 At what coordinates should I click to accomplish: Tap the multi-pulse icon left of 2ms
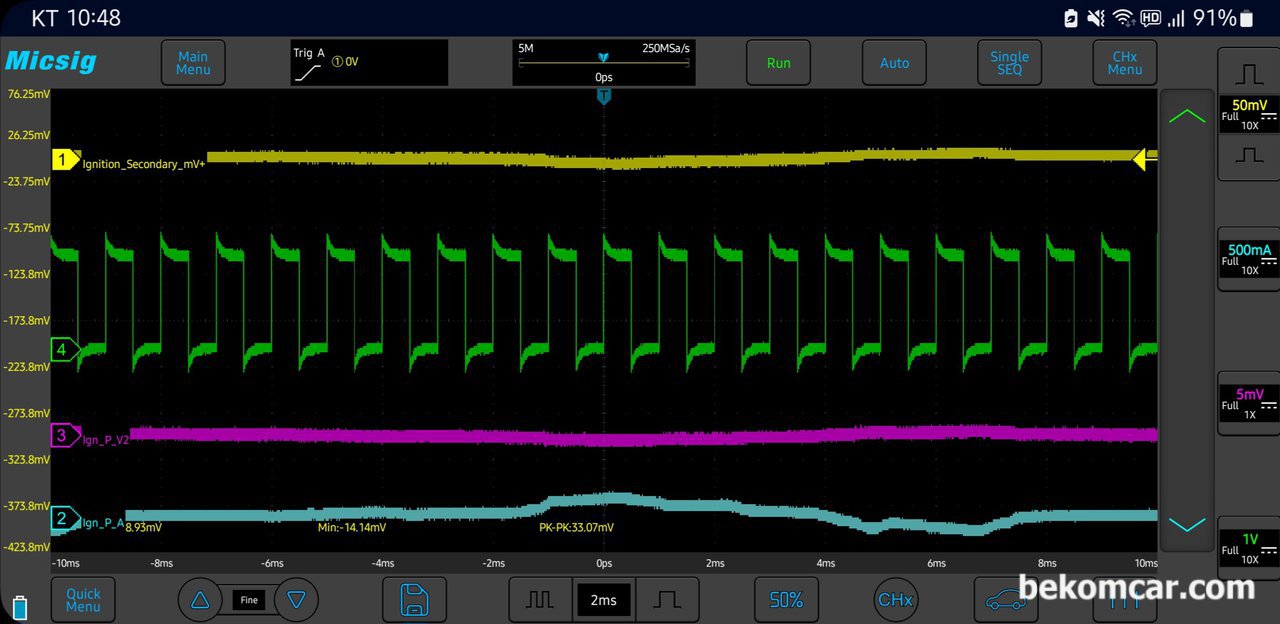(x=540, y=600)
